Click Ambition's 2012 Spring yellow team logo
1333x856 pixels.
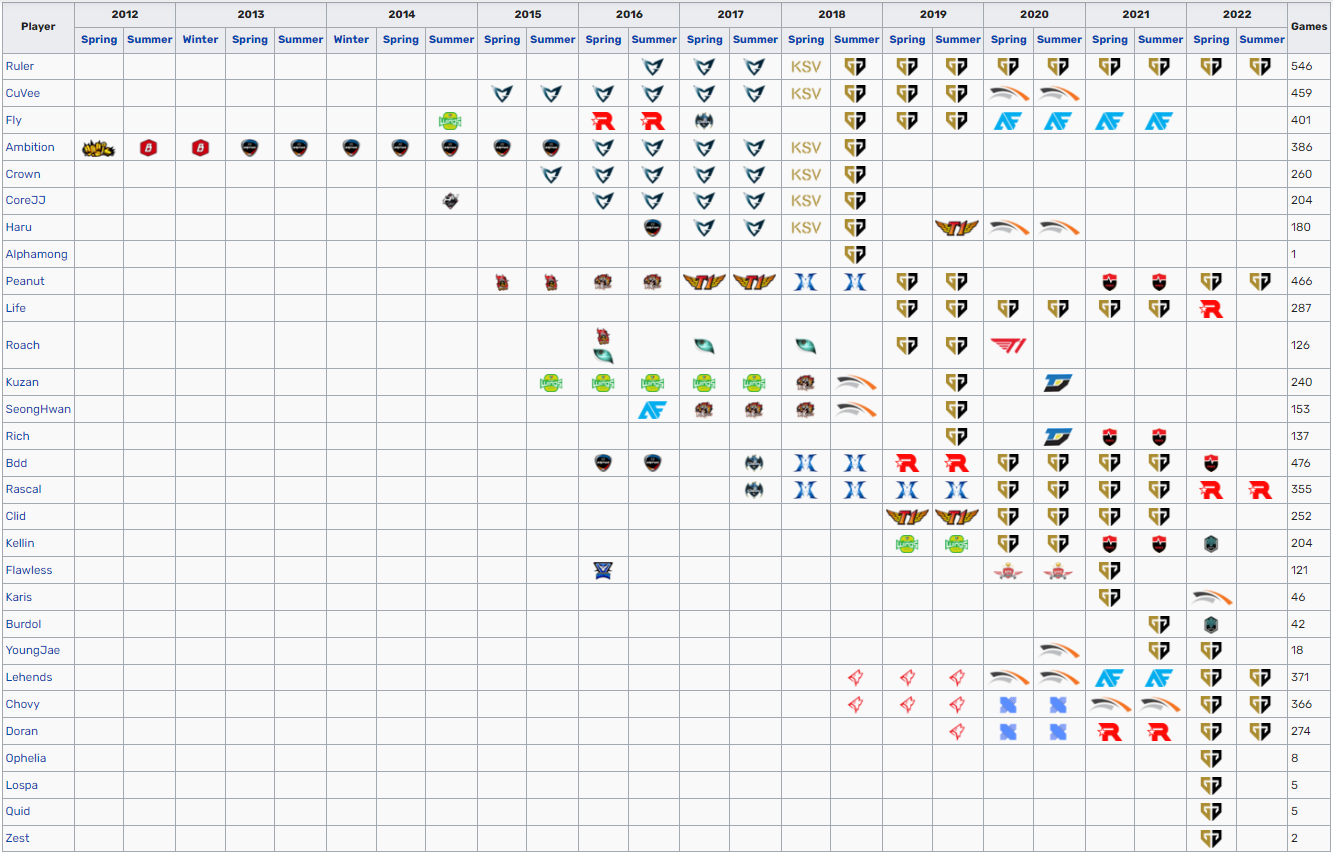(x=98, y=148)
